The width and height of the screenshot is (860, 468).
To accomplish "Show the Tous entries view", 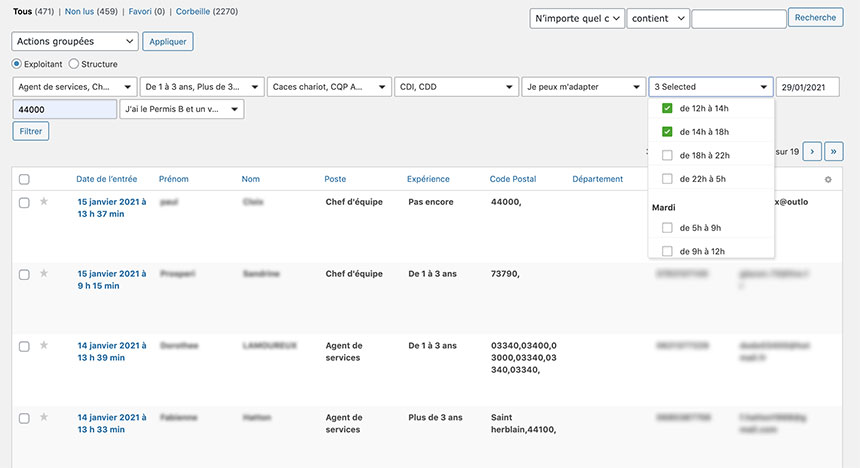I will [22, 12].
